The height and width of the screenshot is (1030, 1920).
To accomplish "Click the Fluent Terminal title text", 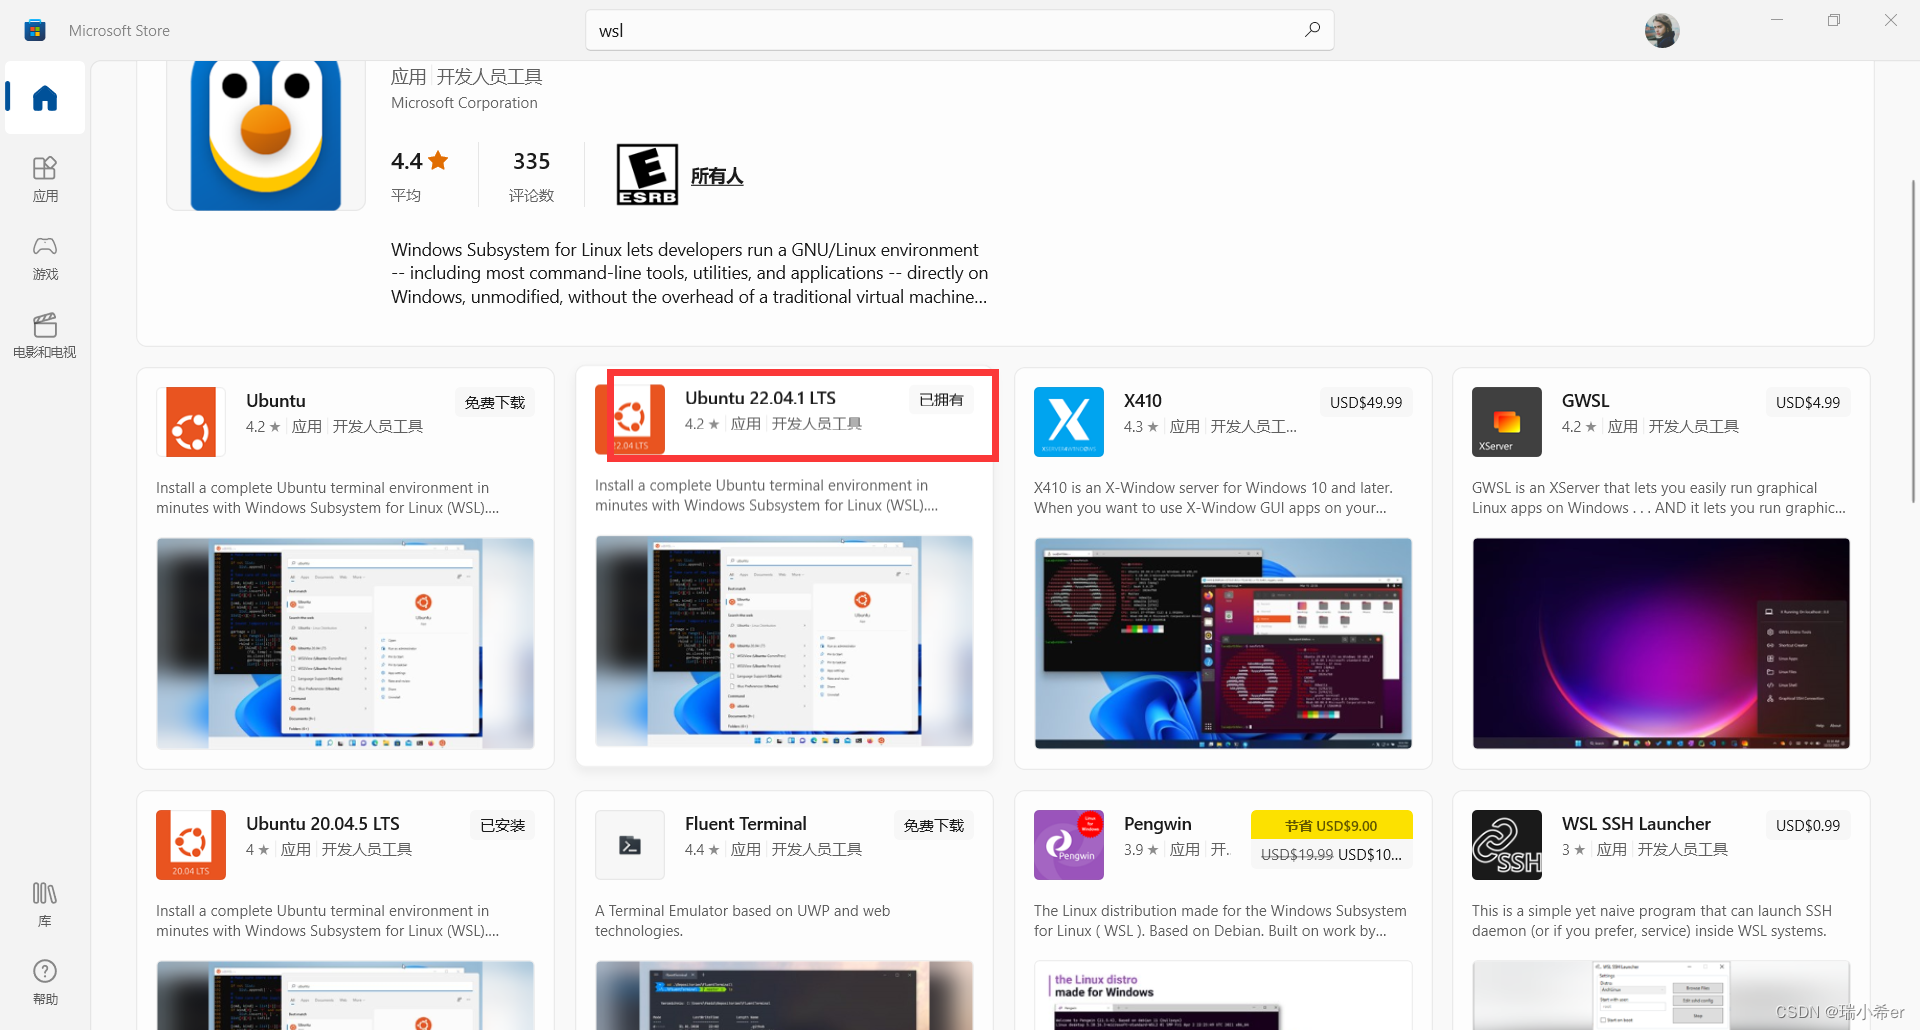I will pyautogui.click(x=745, y=824).
